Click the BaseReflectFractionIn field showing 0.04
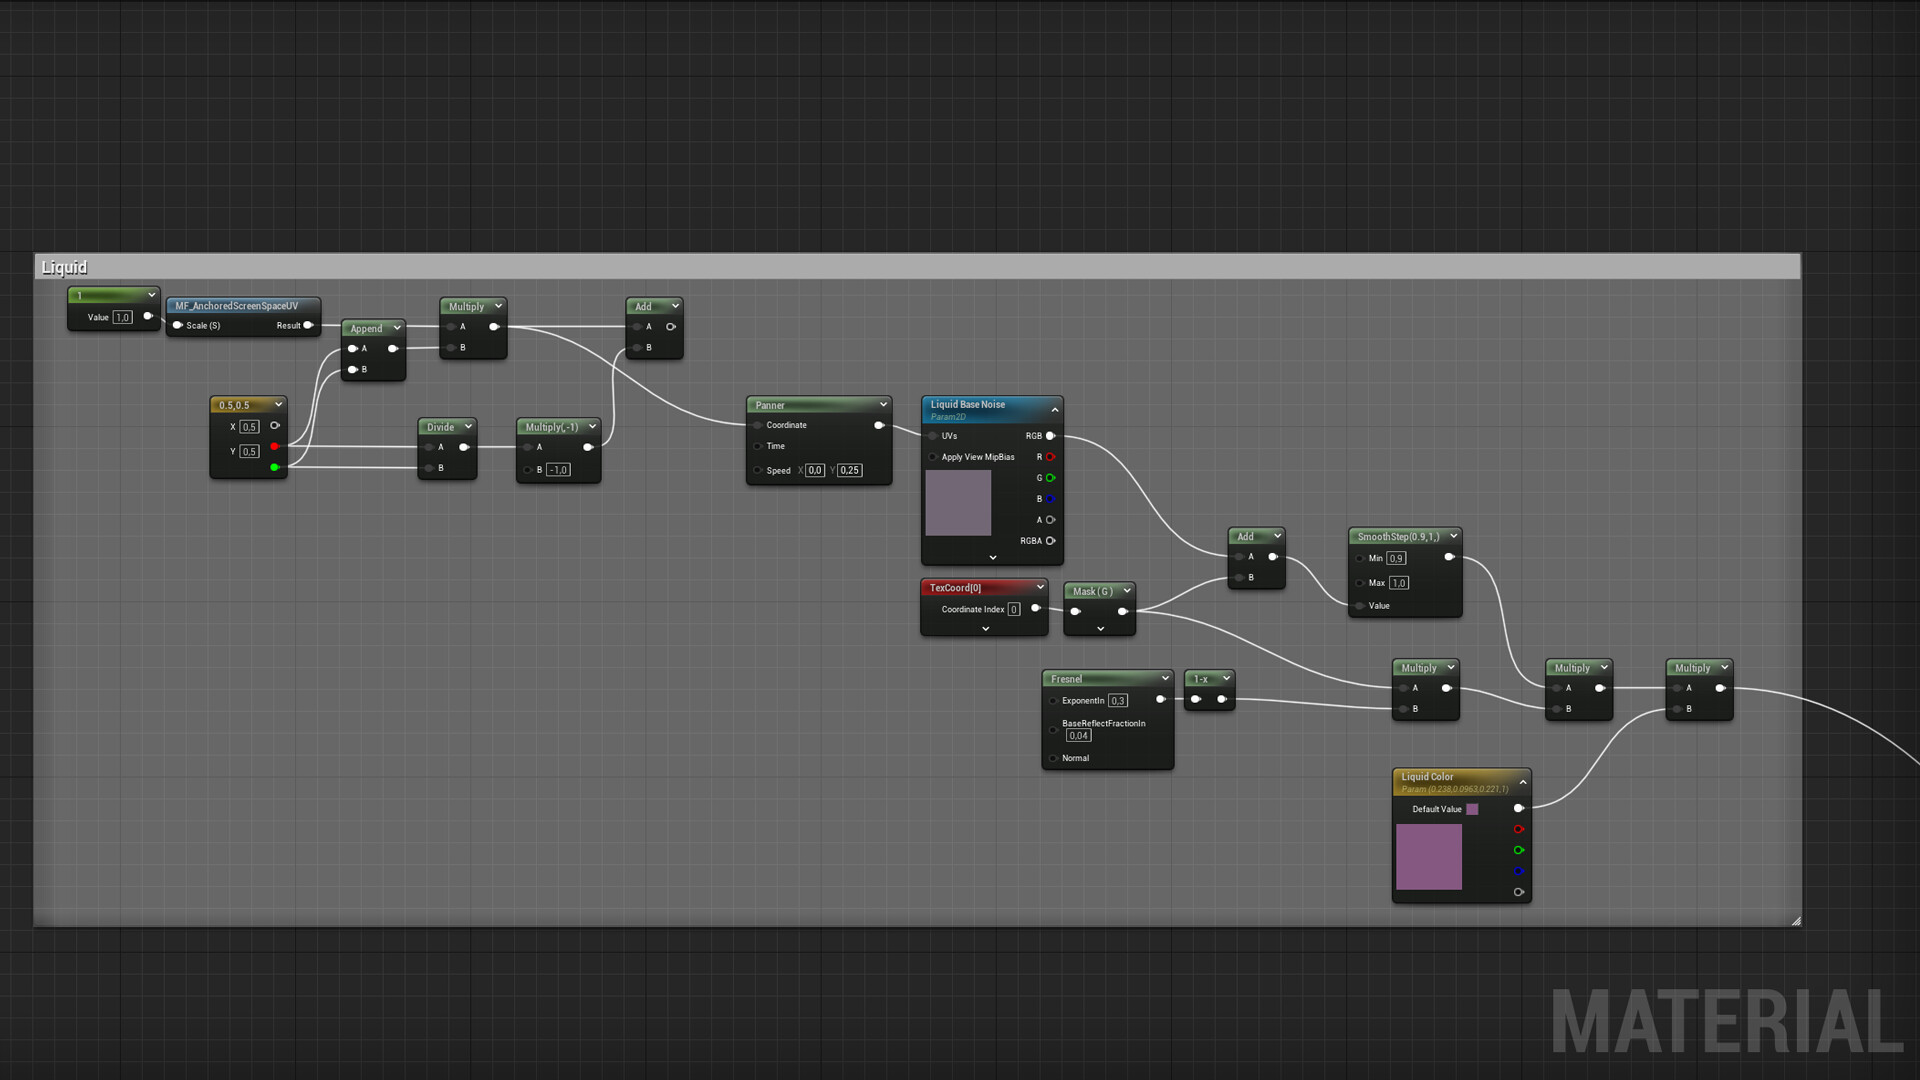This screenshot has height=1080, width=1920. point(1078,736)
